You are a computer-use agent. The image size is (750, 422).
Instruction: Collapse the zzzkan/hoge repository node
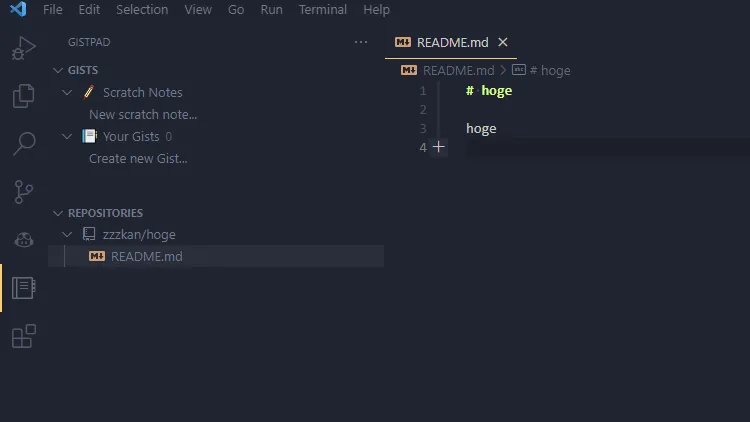tap(67, 234)
